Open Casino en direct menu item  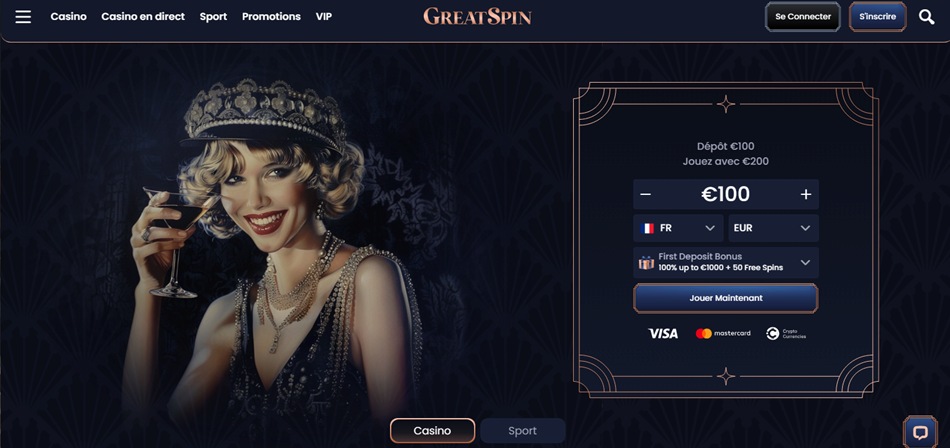[143, 16]
